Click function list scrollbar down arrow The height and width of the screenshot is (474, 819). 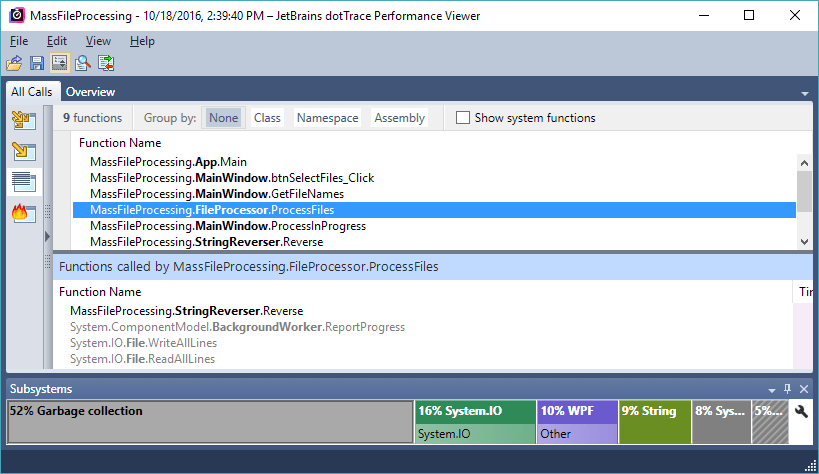tap(804, 241)
